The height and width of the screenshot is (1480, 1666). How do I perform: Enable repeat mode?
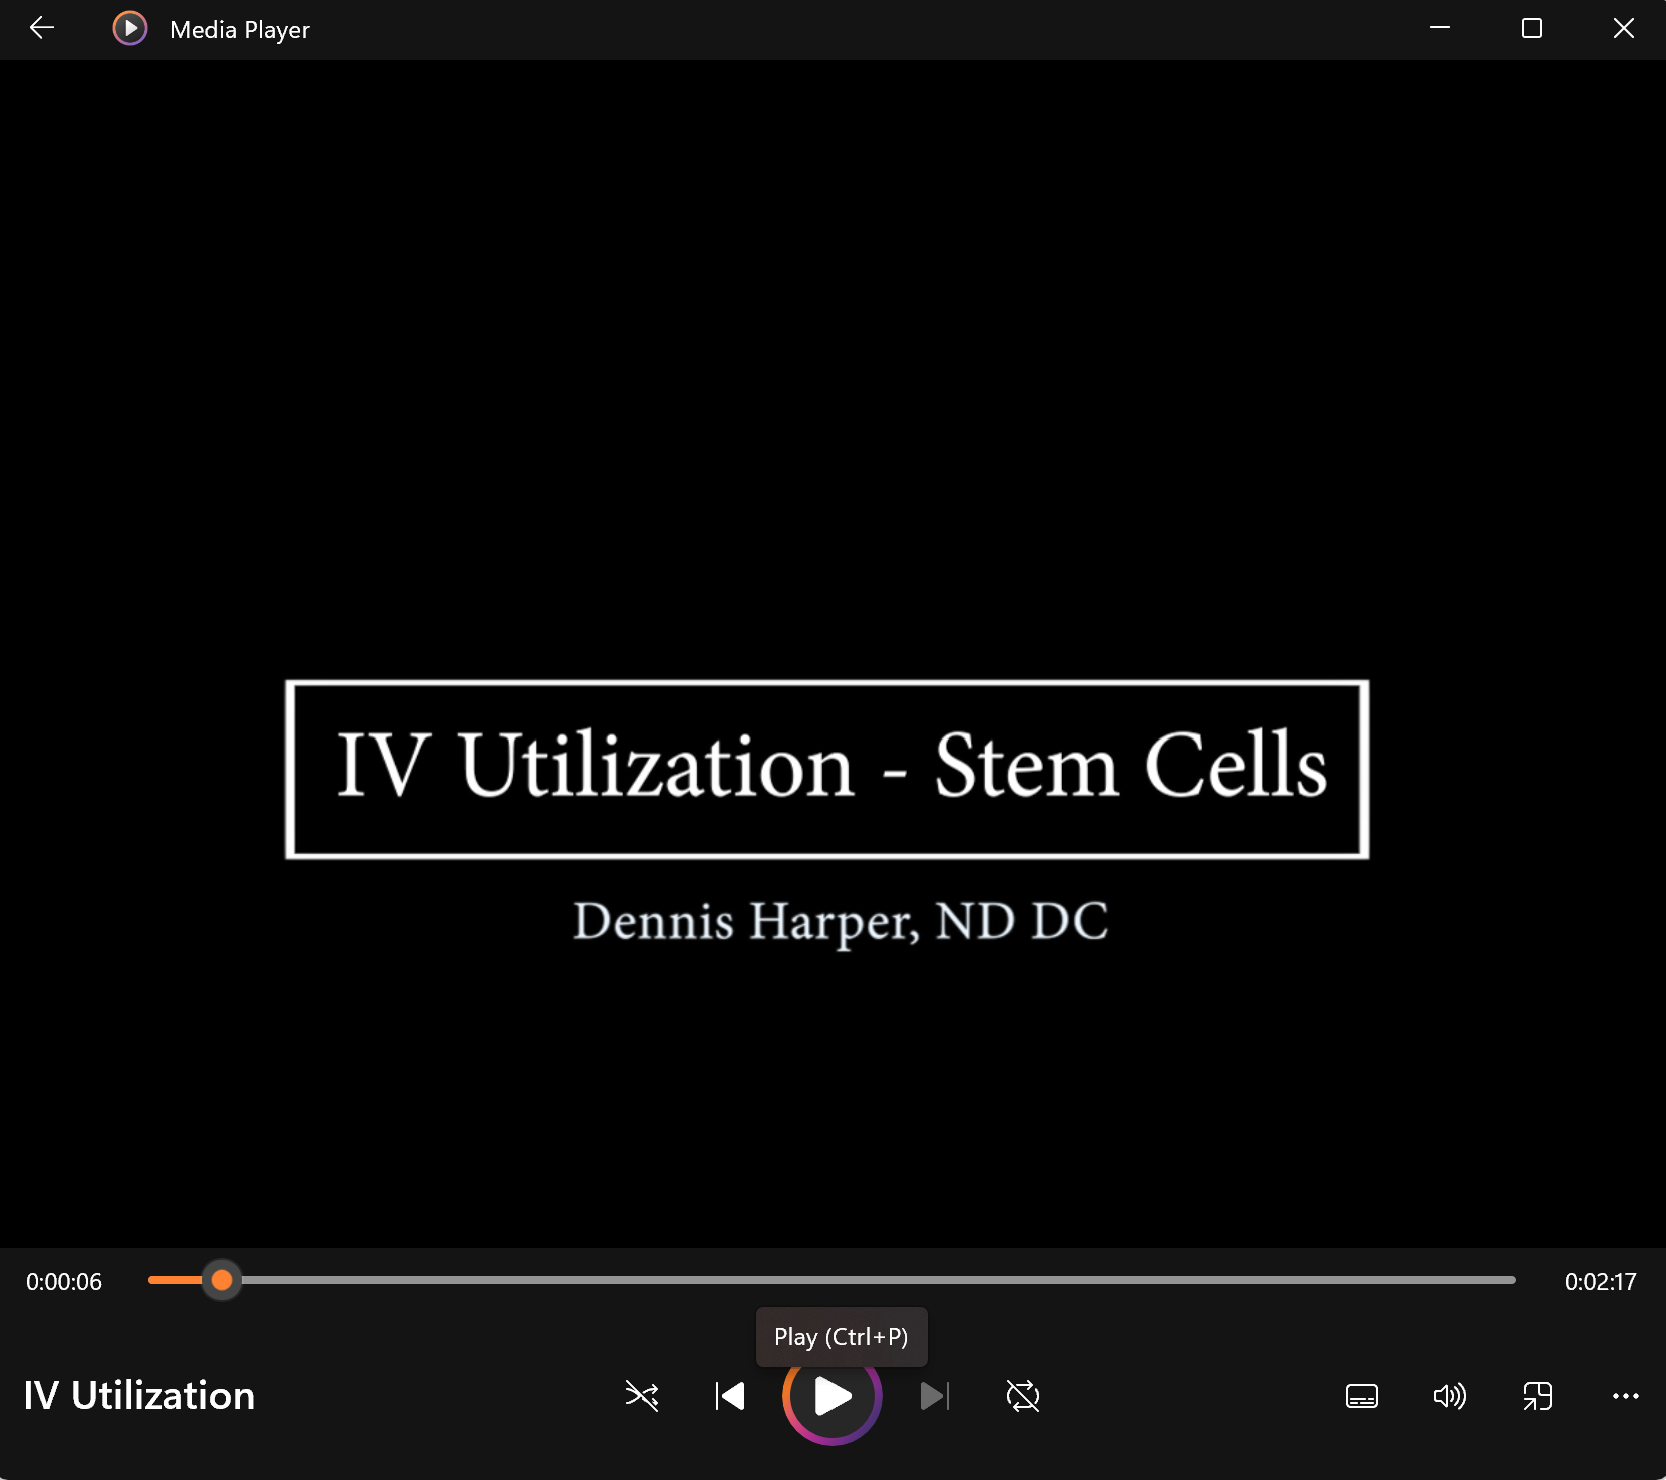1022,1396
